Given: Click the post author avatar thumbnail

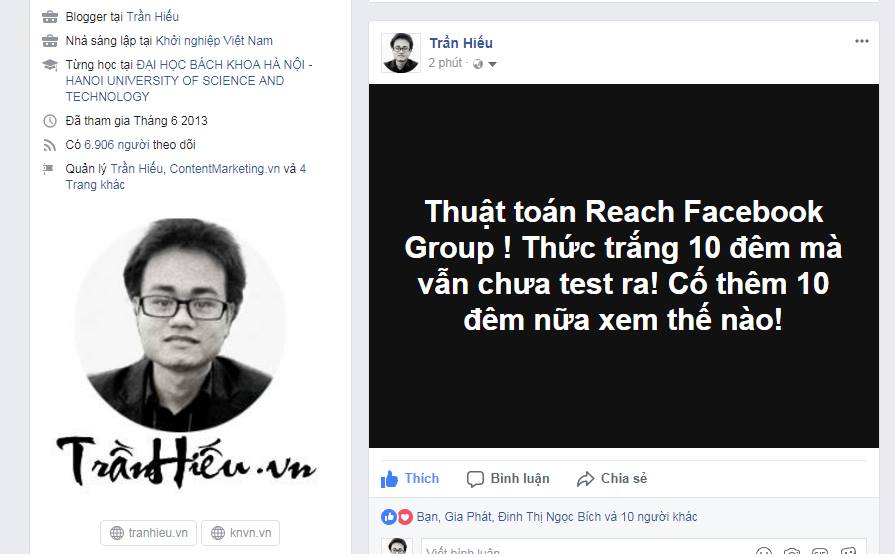Looking at the screenshot, I should (401, 53).
